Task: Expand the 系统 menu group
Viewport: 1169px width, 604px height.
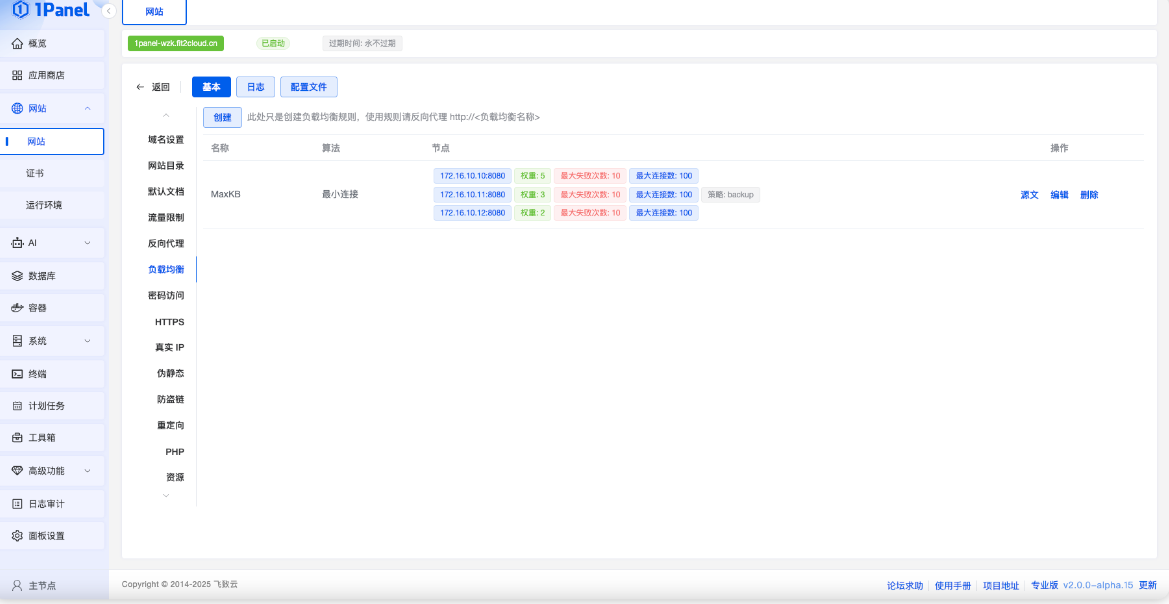Action: tap(88, 341)
